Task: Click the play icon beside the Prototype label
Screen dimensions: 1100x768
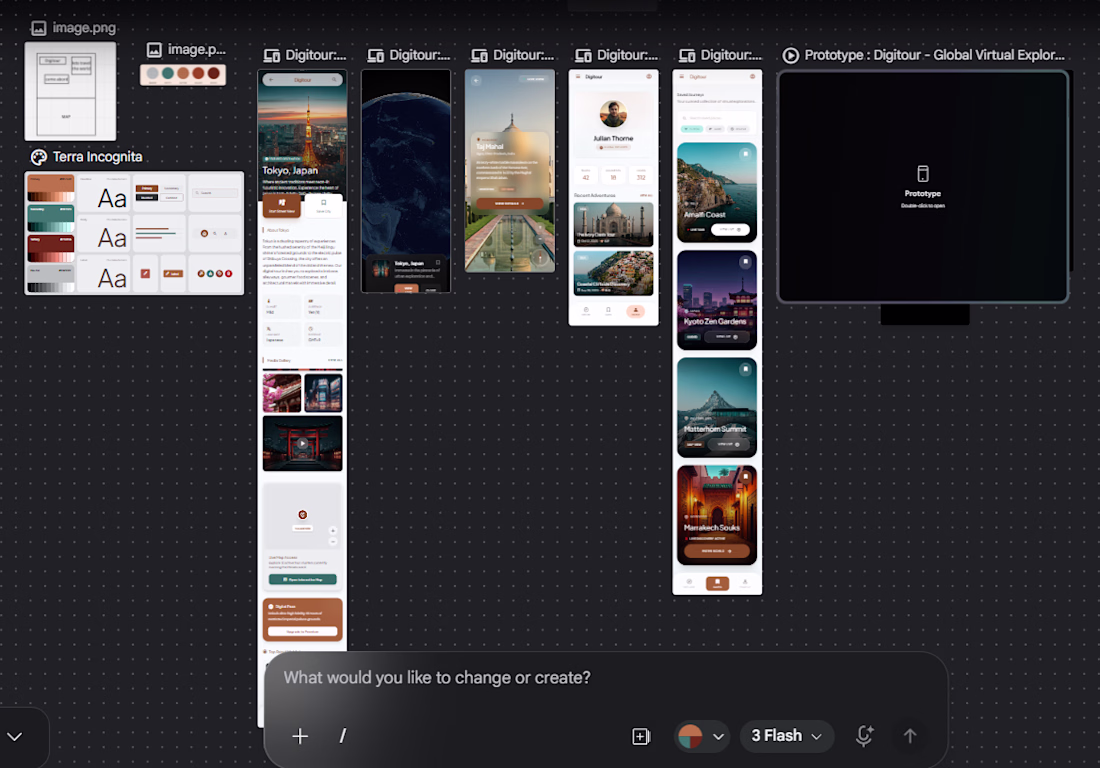Action: point(791,55)
